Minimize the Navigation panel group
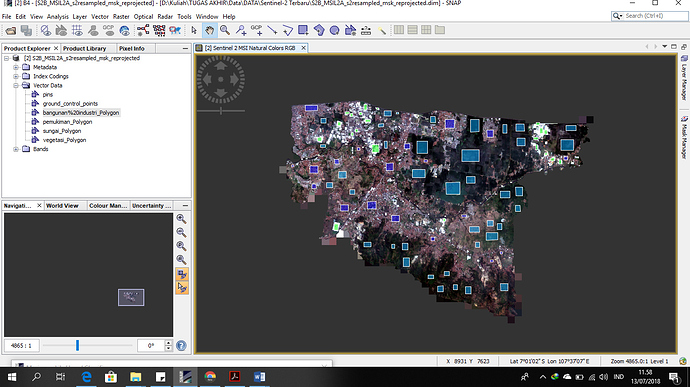This screenshot has height=387, width=690. click(x=185, y=206)
